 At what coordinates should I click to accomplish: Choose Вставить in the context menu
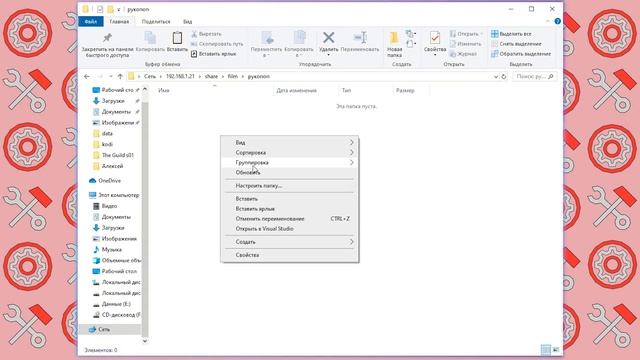tap(290, 199)
